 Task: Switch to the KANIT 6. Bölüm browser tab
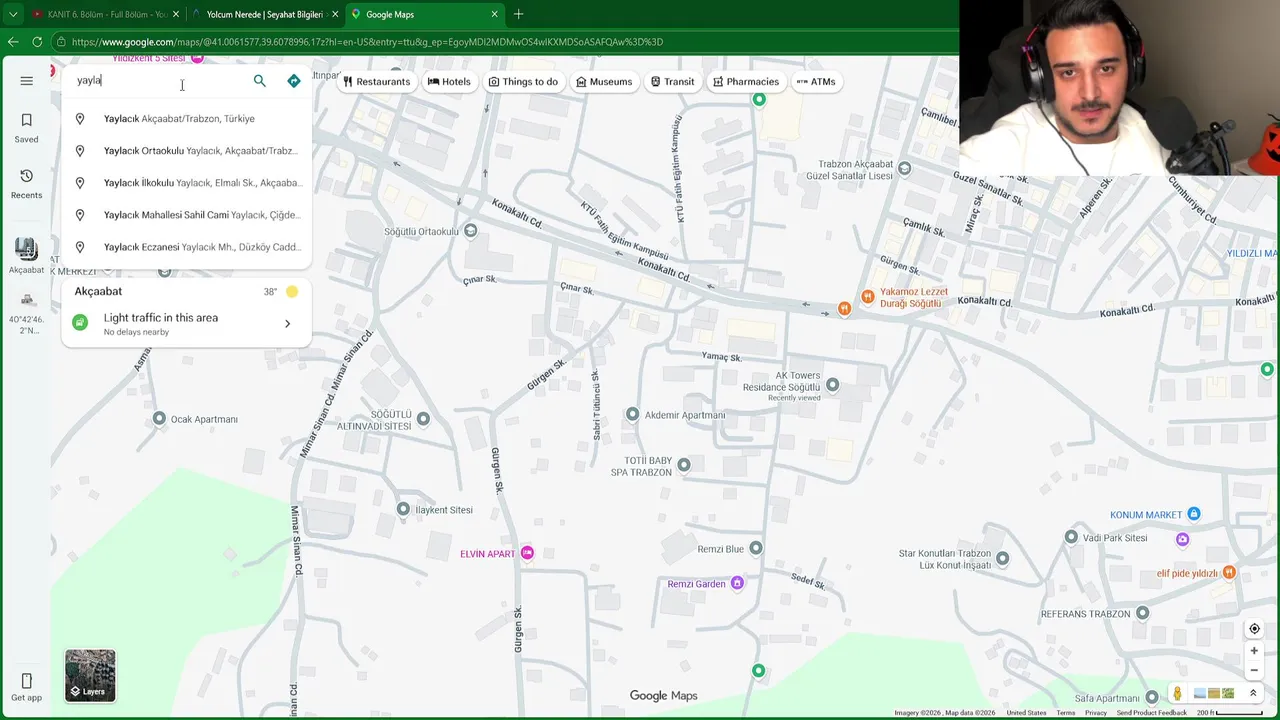[x=105, y=14]
